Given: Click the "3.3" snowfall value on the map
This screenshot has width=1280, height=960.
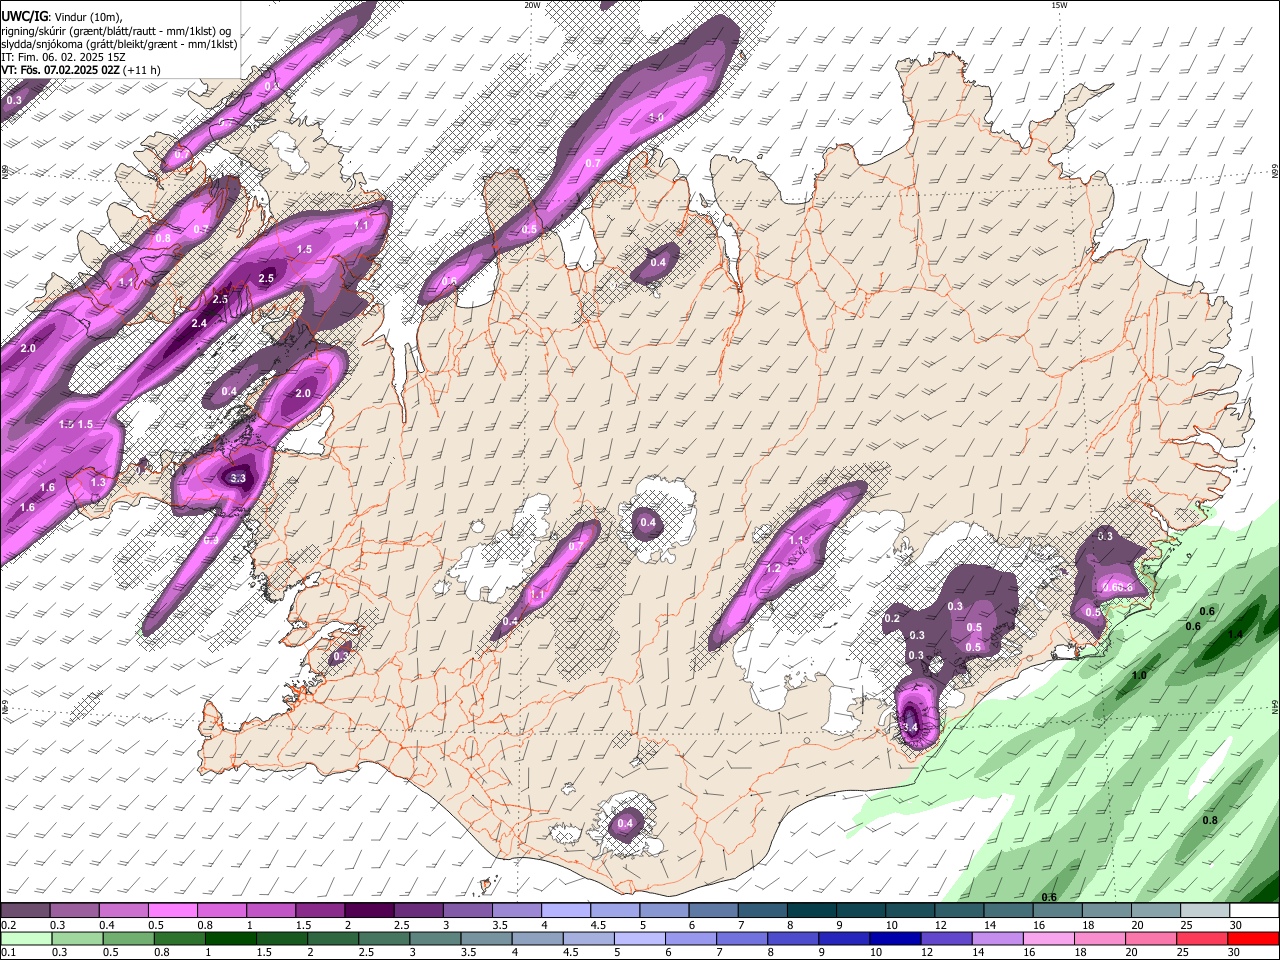Looking at the screenshot, I should [238, 478].
